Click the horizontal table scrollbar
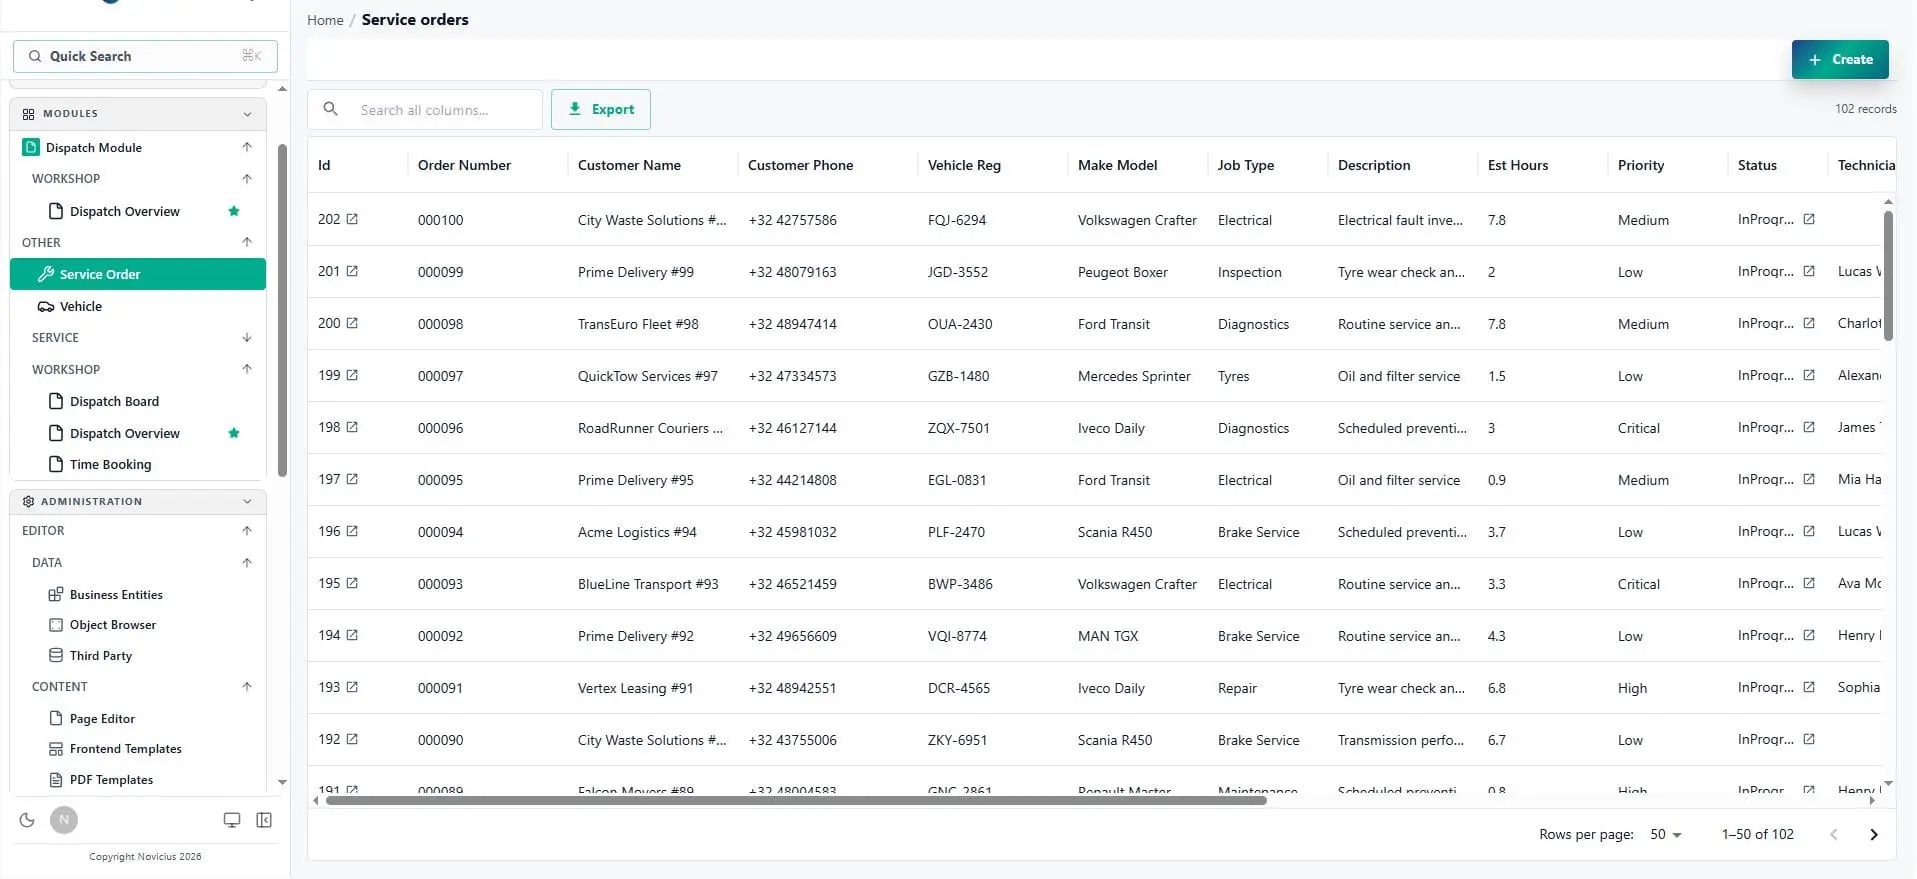Image resolution: width=1917 pixels, height=879 pixels. point(796,800)
